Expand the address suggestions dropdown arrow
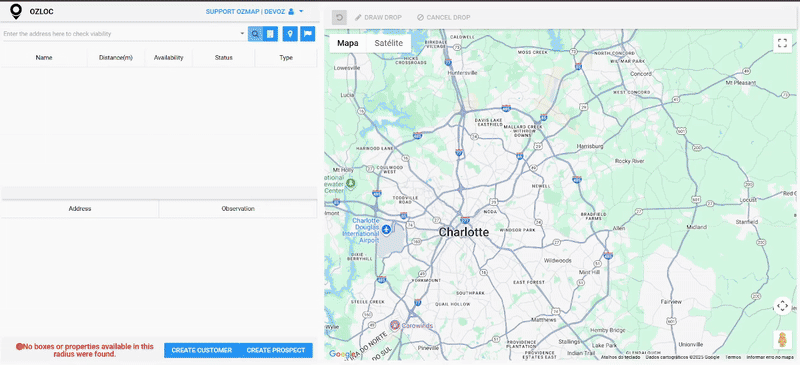The image size is (800, 365). point(242,34)
